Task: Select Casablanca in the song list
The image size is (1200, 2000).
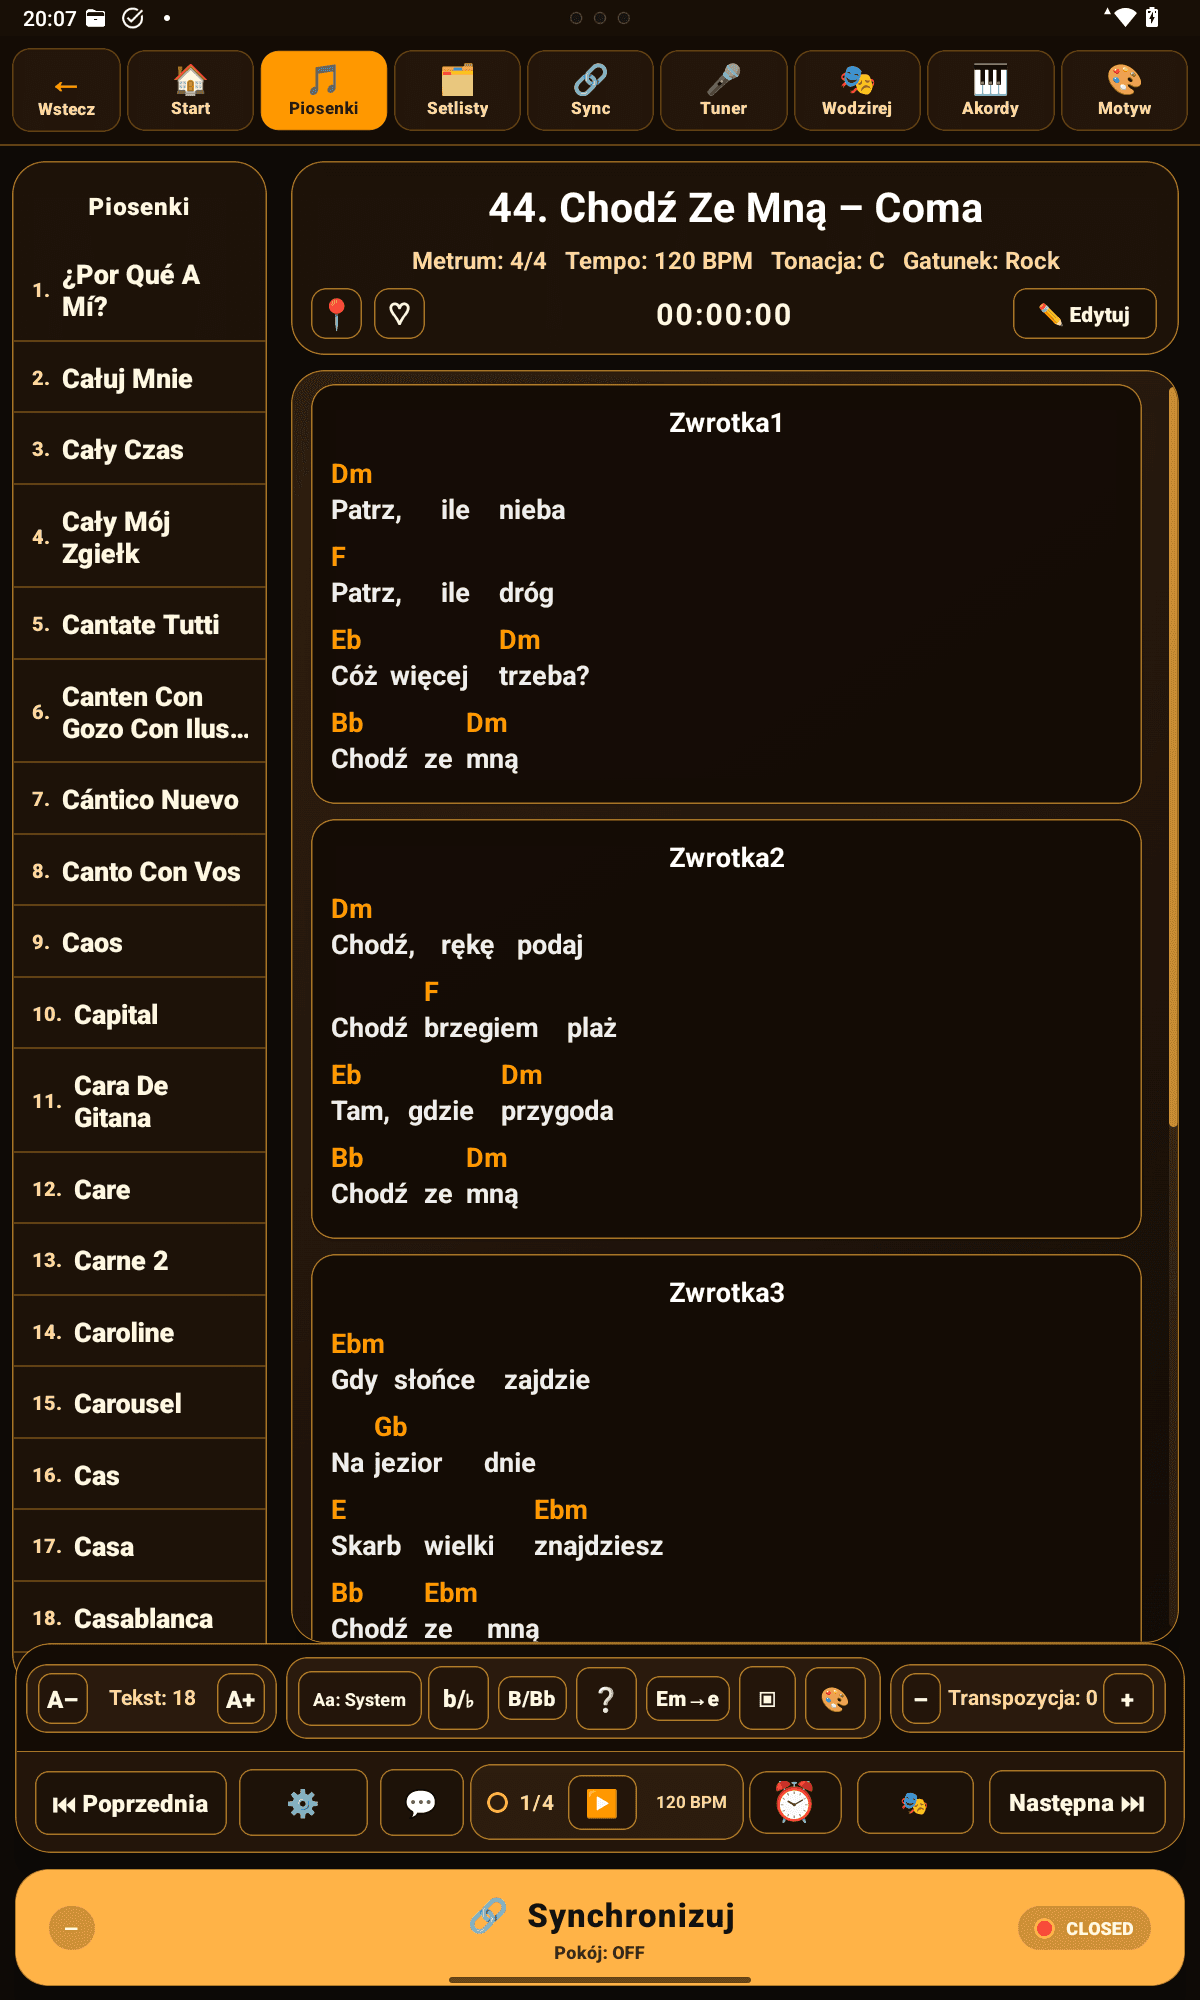Action: (x=143, y=1618)
